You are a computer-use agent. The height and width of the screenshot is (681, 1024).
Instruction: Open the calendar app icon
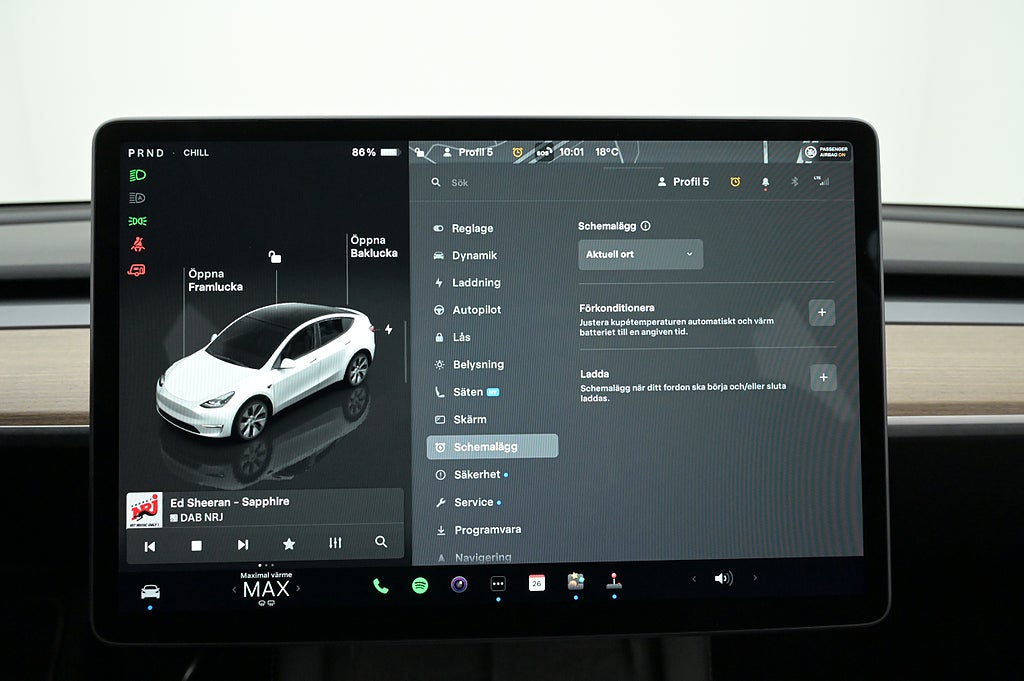coord(537,583)
